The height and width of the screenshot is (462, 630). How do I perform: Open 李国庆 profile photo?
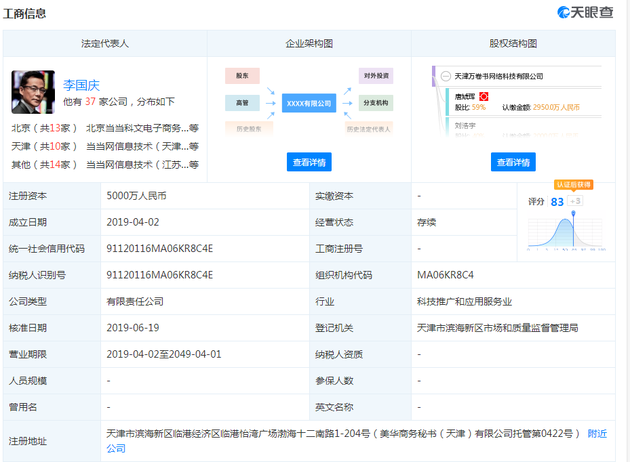[x=33, y=92]
